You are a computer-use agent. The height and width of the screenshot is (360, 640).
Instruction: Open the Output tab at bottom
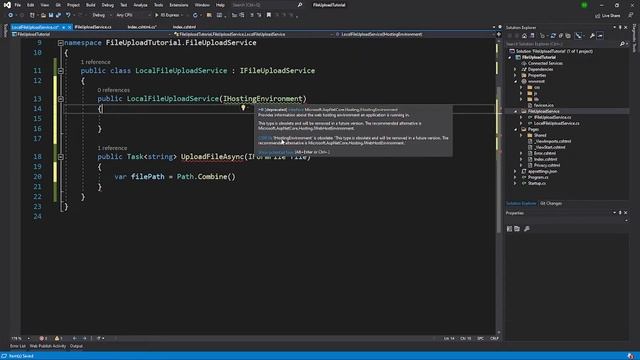coord(76,346)
